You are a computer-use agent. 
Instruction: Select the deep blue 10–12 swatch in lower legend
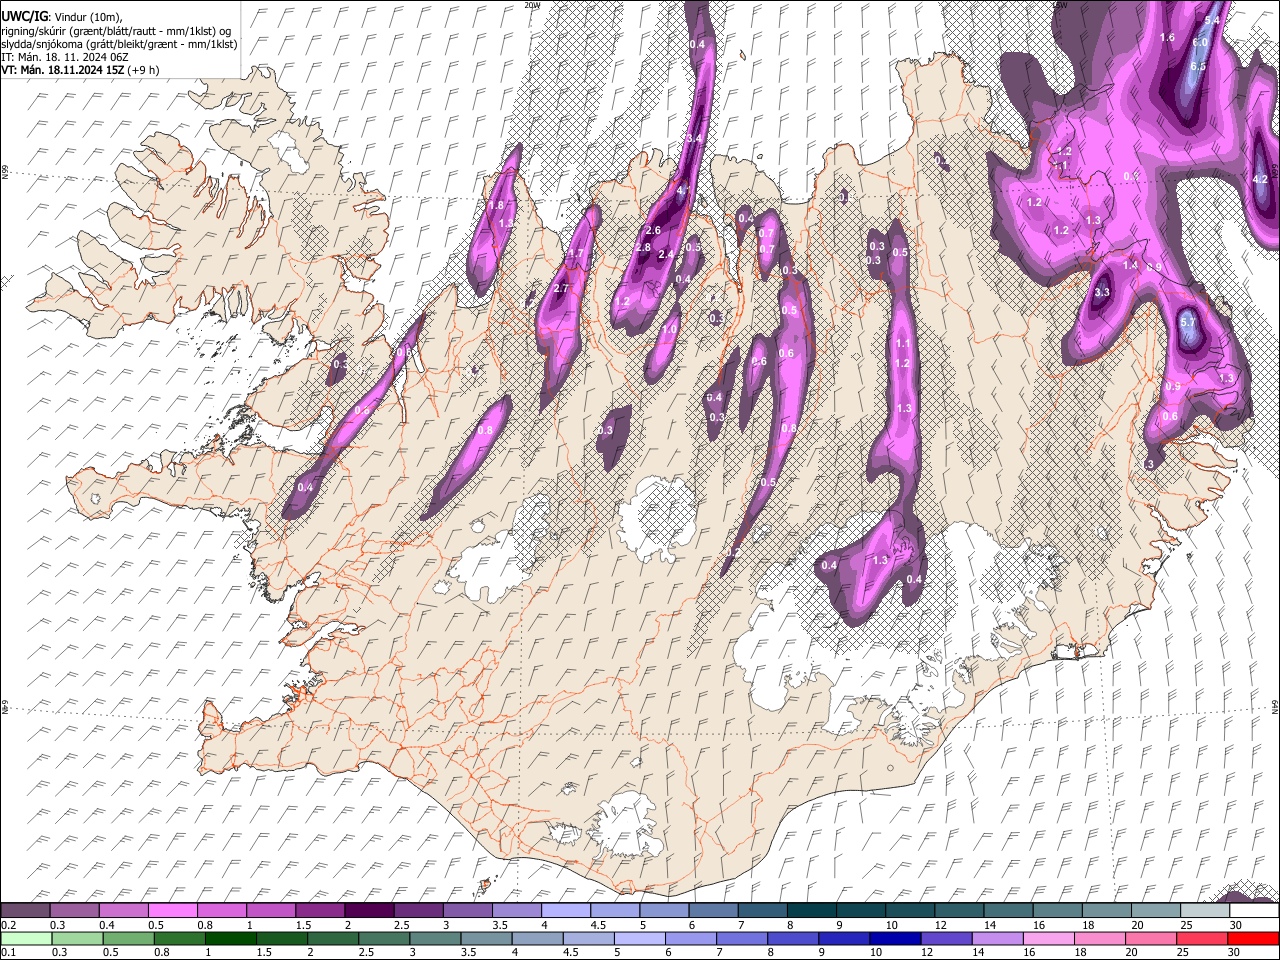[895, 938]
